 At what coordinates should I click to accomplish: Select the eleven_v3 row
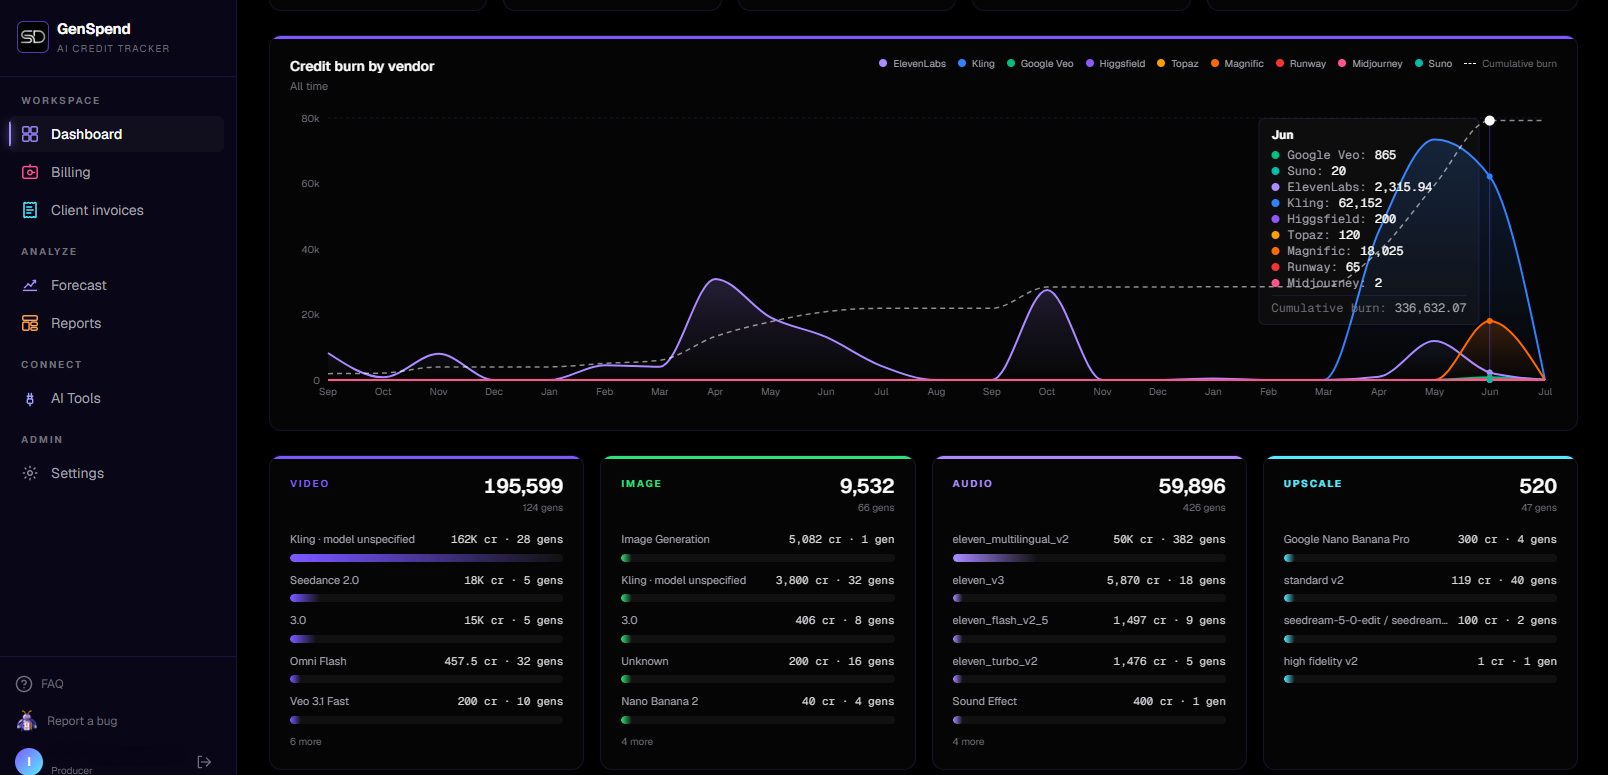pyautogui.click(x=1089, y=587)
